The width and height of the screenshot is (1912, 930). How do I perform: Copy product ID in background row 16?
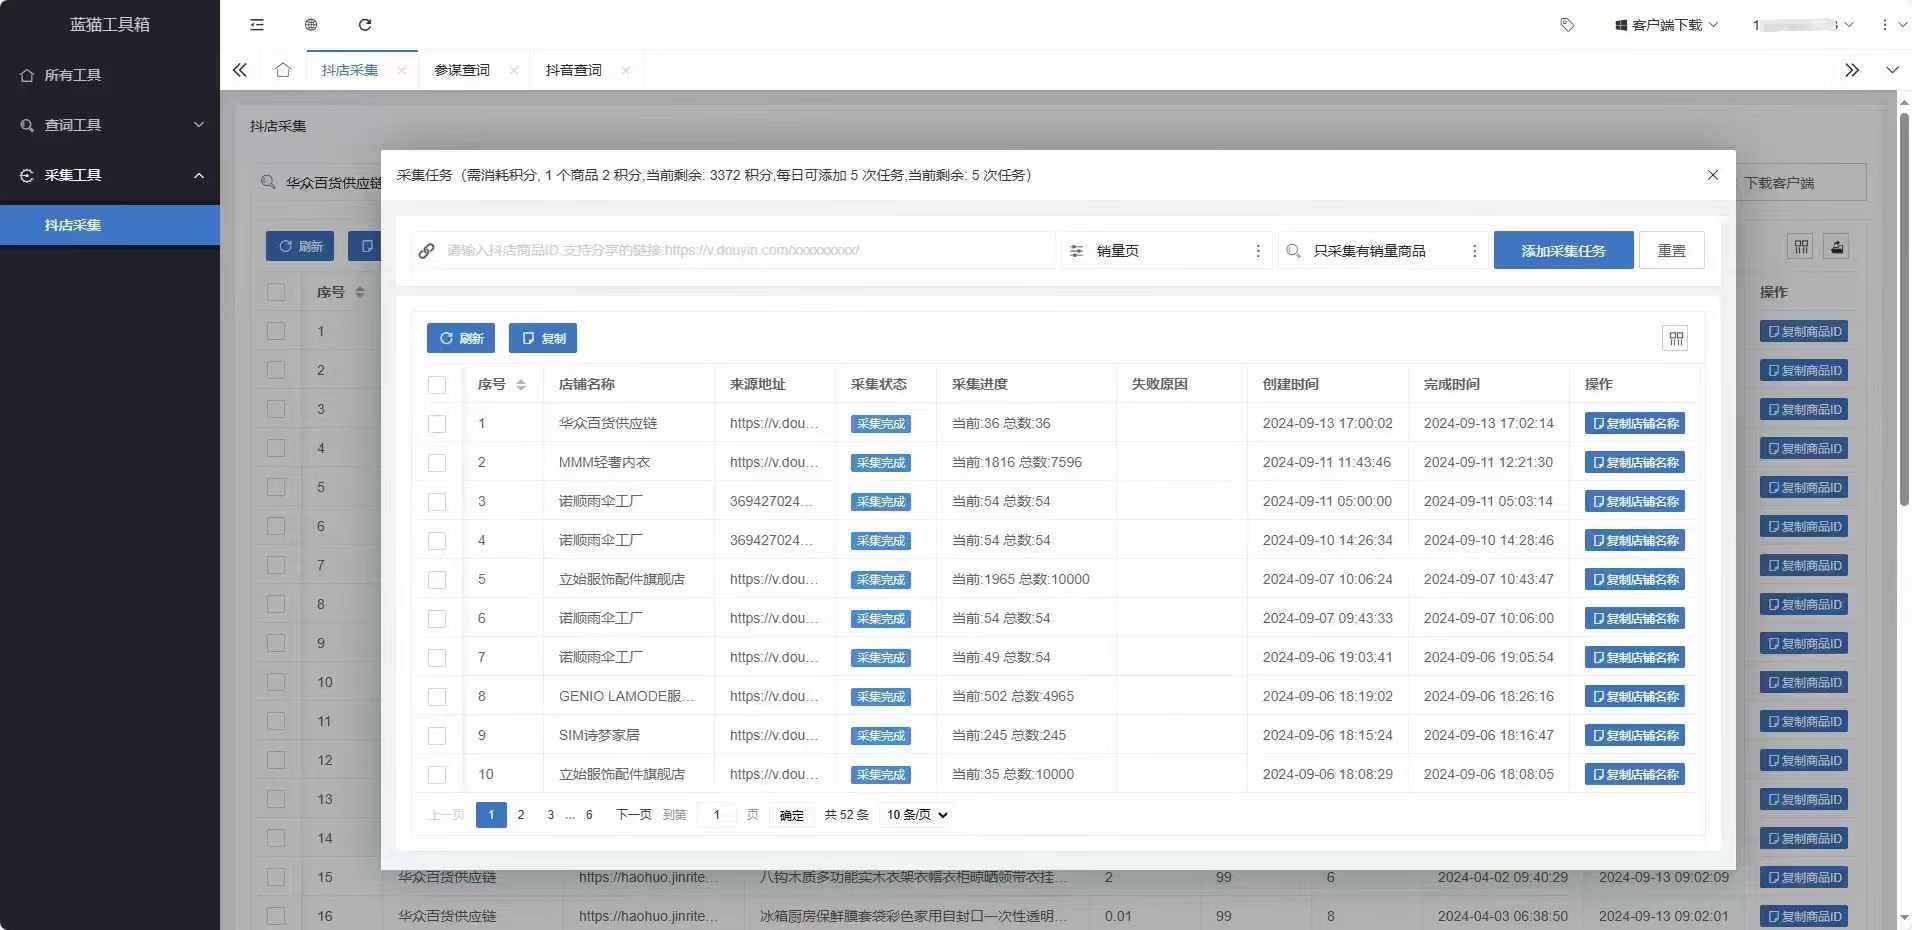click(x=1804, y=916)
